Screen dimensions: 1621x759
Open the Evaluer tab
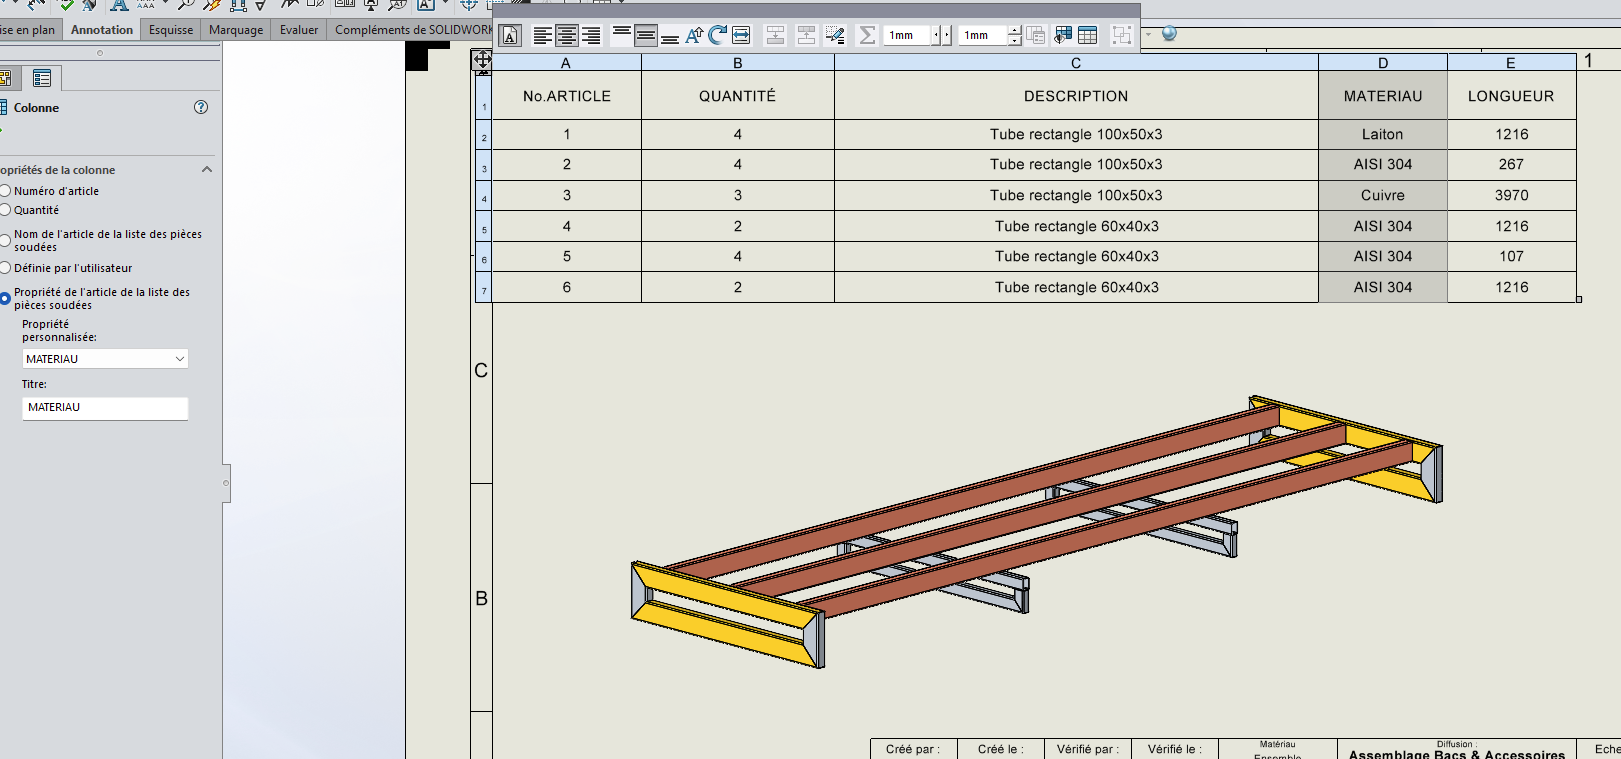point(298,30)
